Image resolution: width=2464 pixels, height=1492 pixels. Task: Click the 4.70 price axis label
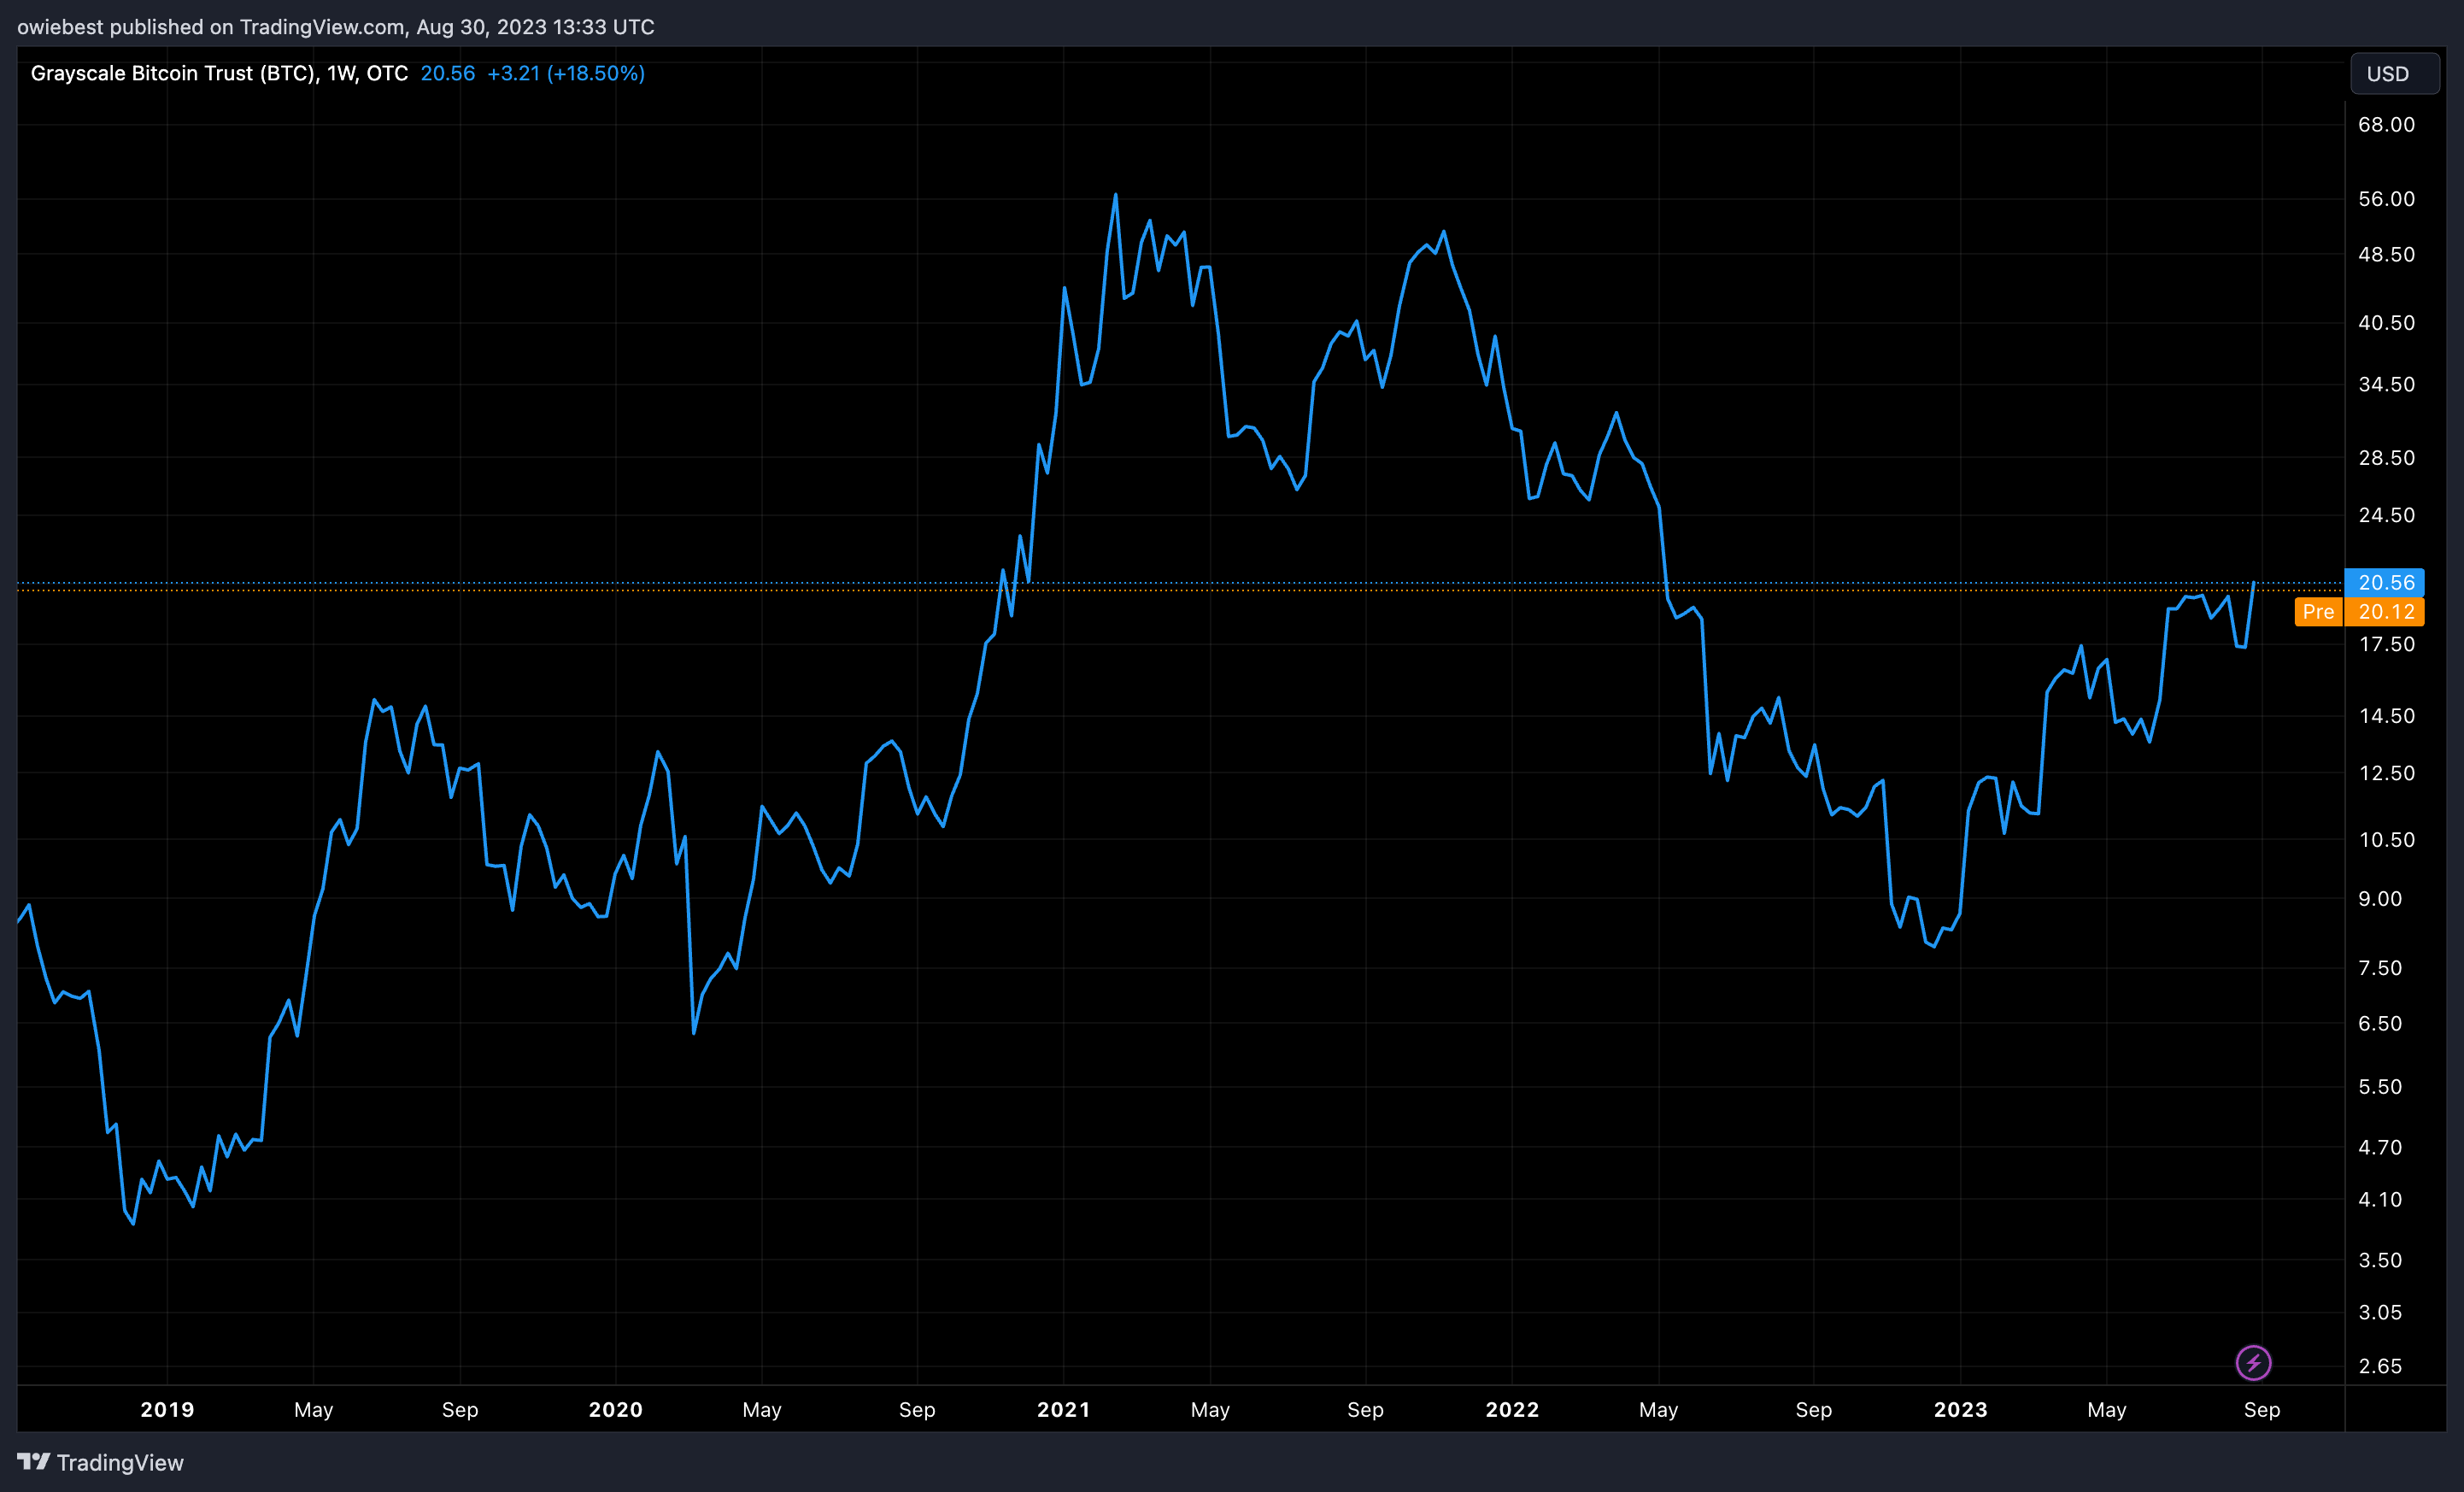tap(2380, 1147)
